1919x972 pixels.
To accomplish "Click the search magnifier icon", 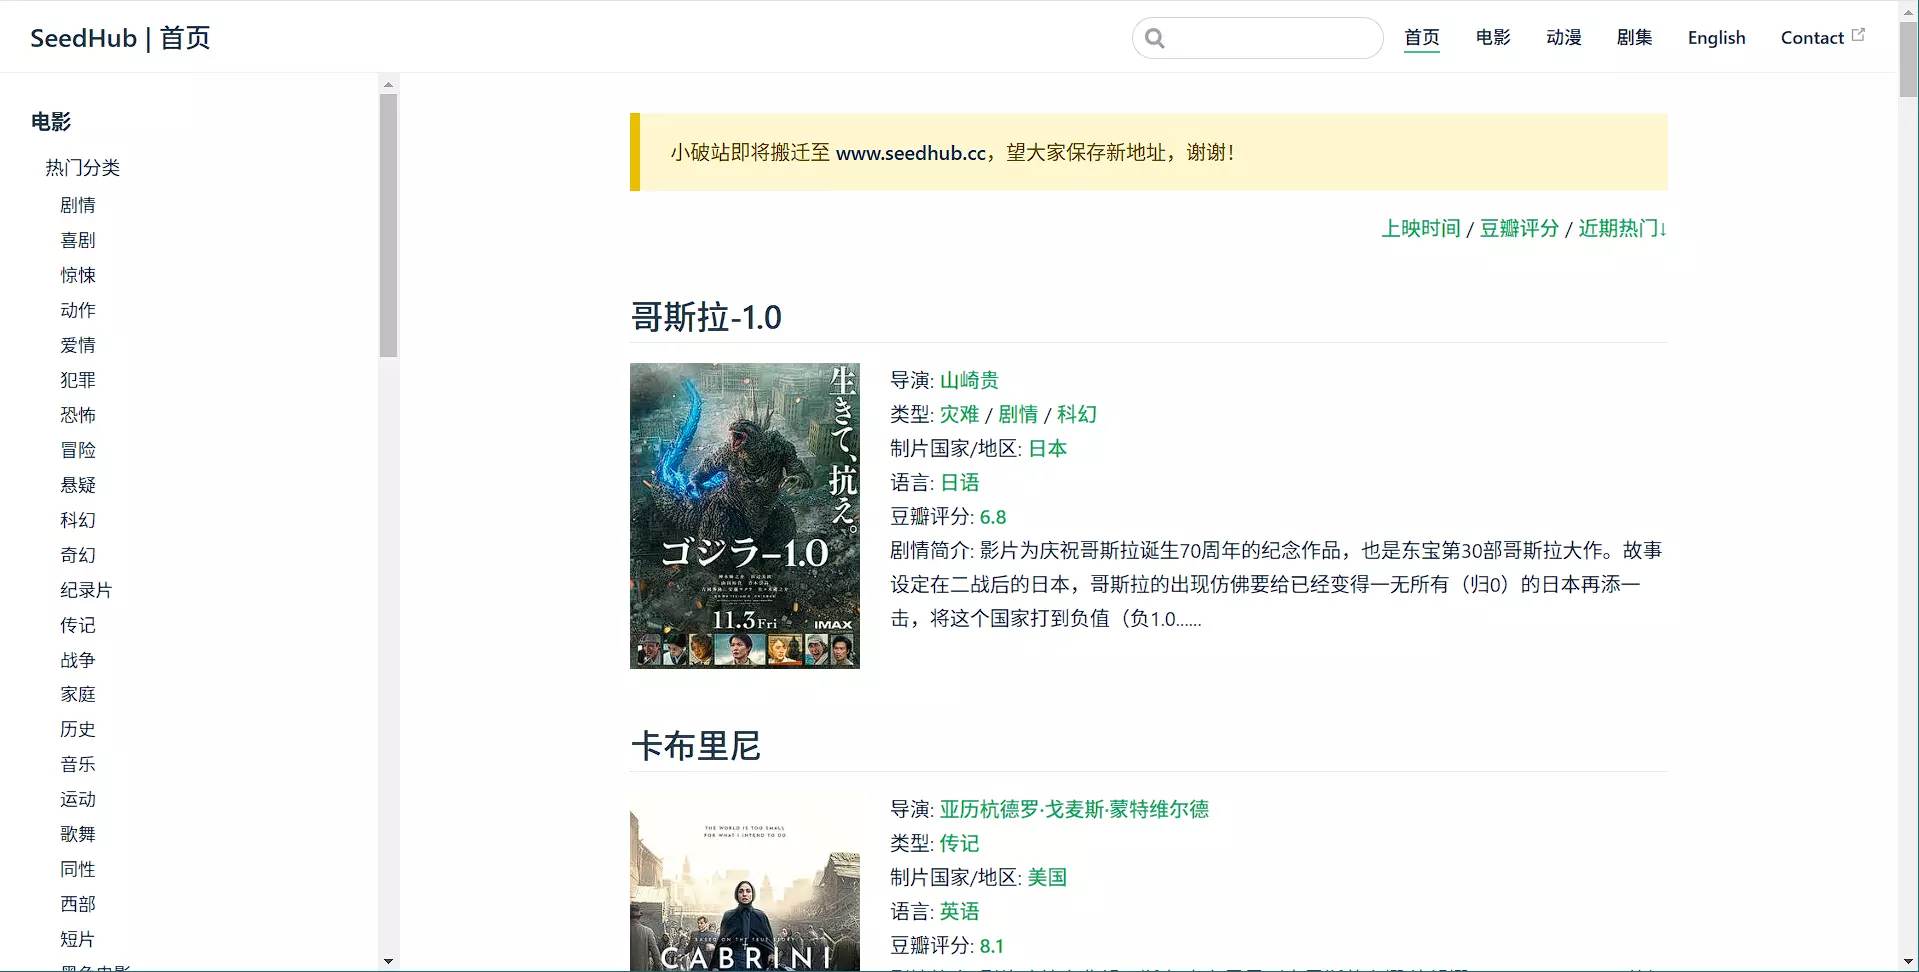I will point(1155,38).
